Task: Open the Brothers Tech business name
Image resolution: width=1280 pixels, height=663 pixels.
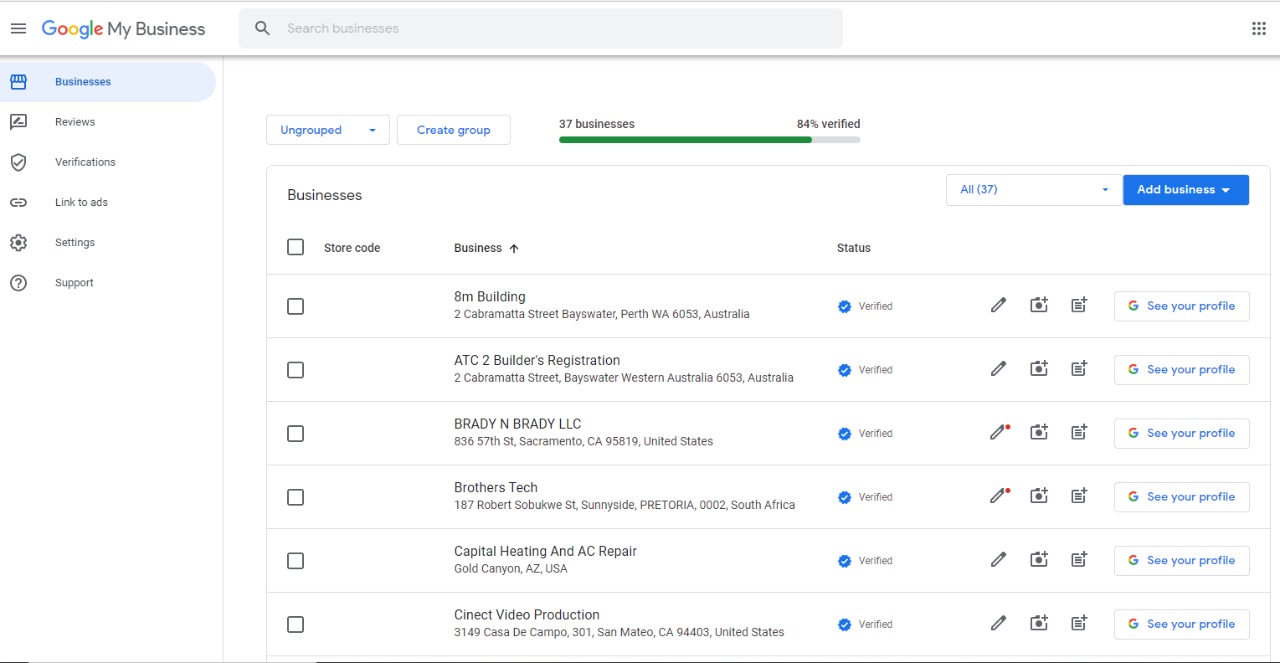Action: click(x=496, y=488)
